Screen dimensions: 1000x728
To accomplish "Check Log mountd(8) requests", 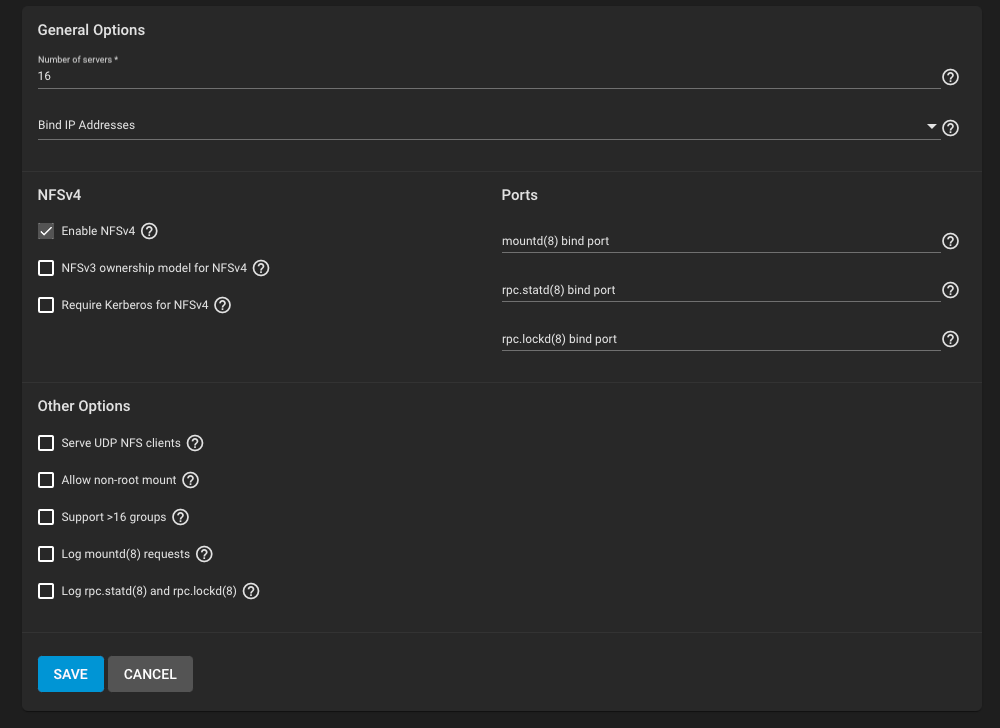I will (46, 554).
